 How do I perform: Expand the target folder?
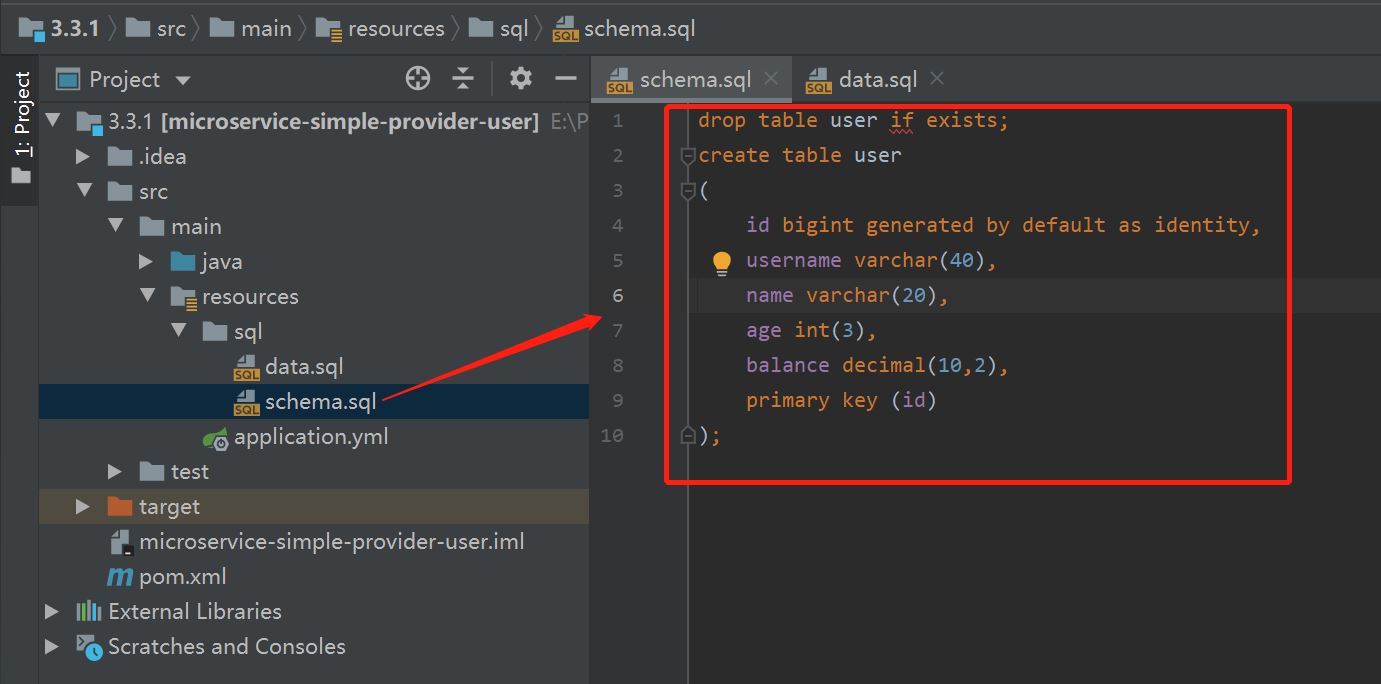tap(83, 507)
